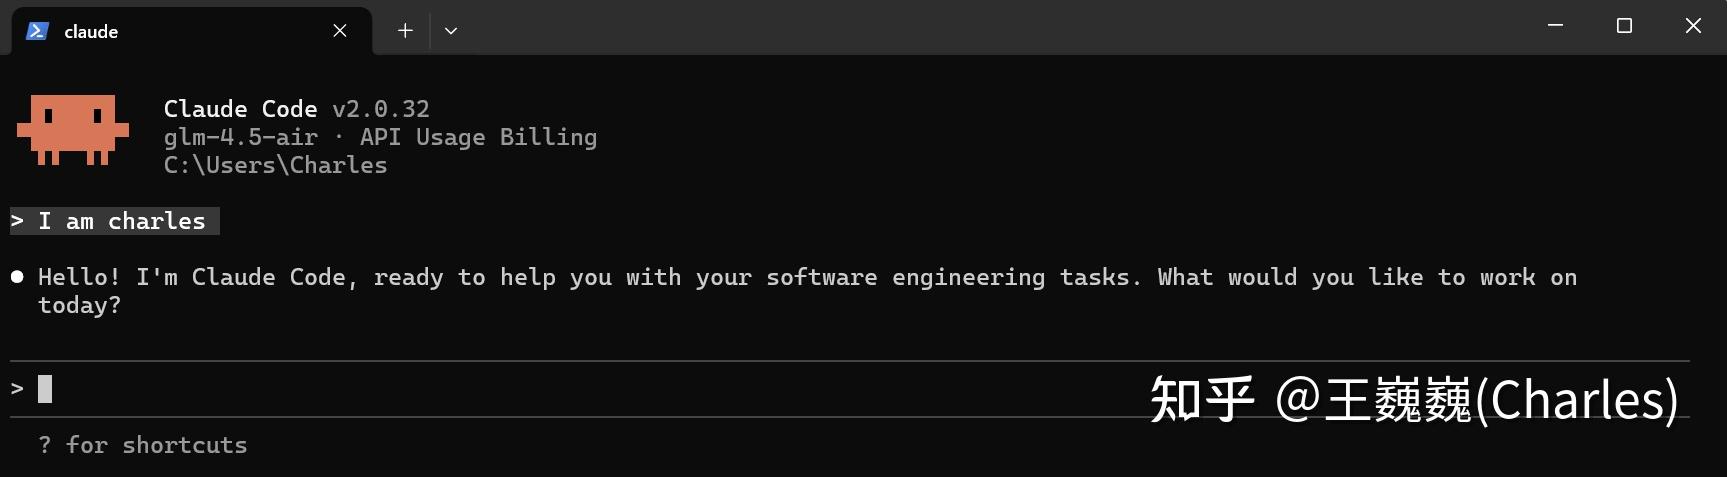The height and width of the screenshot is (477, 1727).
Task: Minimize the terminal window
Action: (1555, 26)
